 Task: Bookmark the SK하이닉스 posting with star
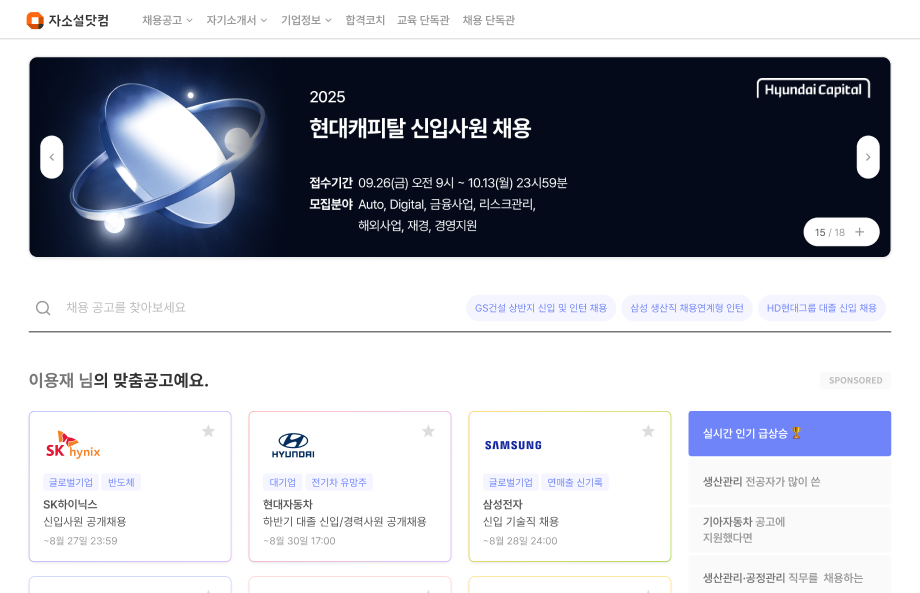tap(208, 431)
